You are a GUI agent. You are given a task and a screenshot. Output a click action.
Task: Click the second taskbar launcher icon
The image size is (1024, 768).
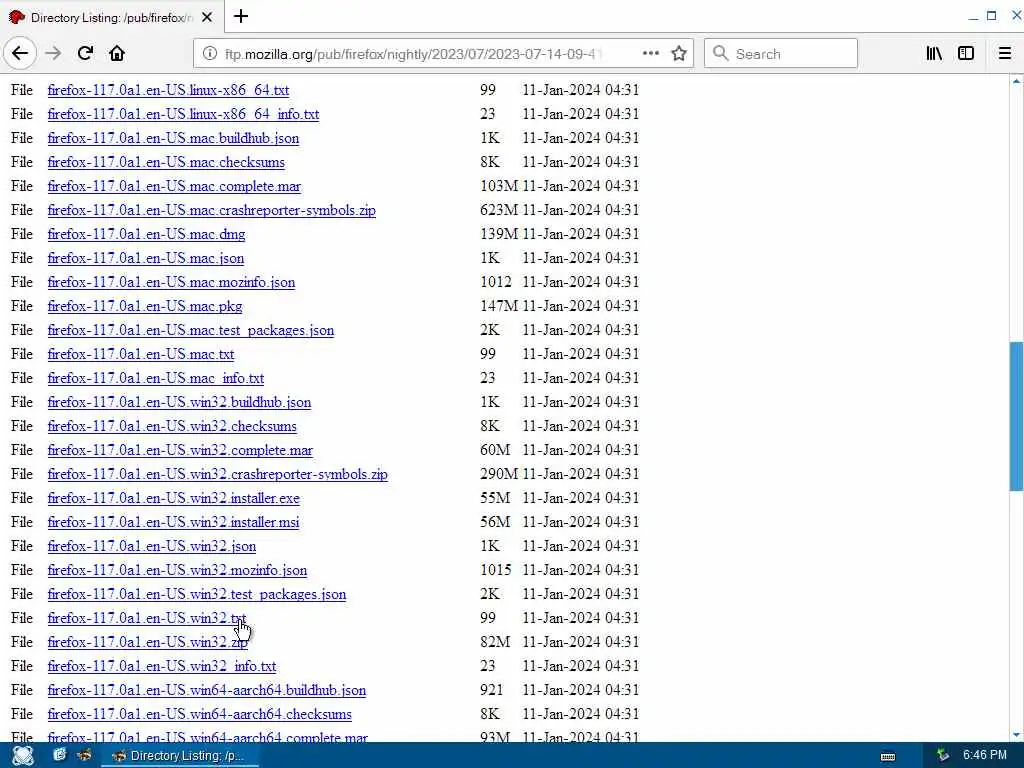pyautogui.click(x=85, y=756)
